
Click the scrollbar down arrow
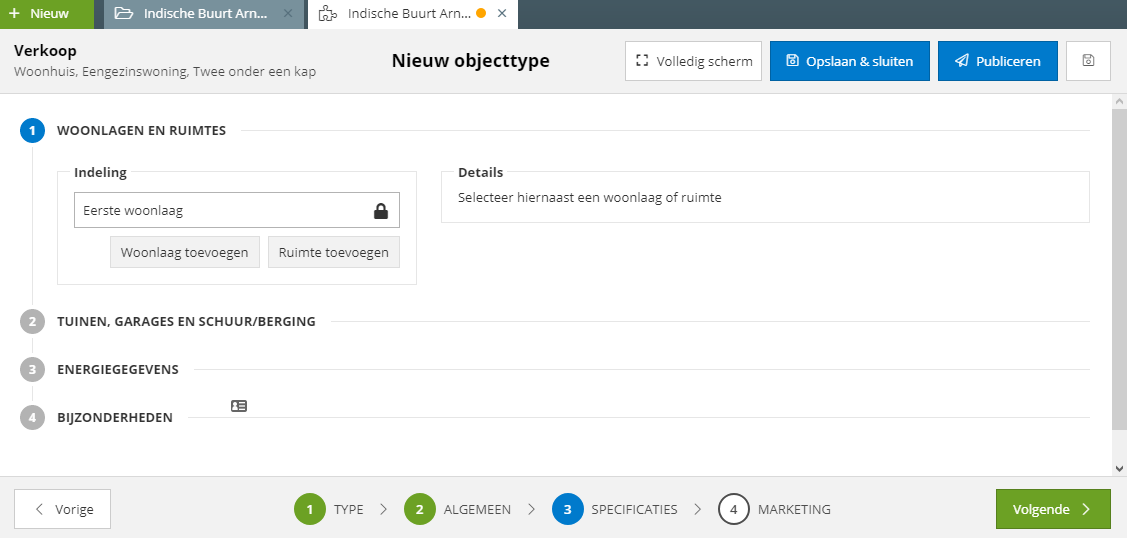pyautogui.click(x=1120, y=468)
